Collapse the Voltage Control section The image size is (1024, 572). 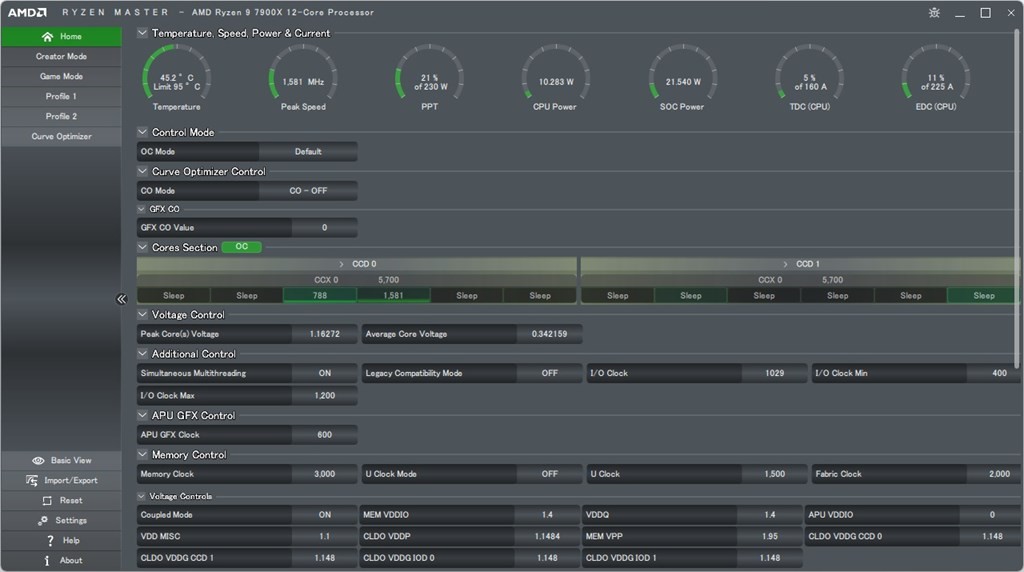pyautogui.click(x=143, y=315)
